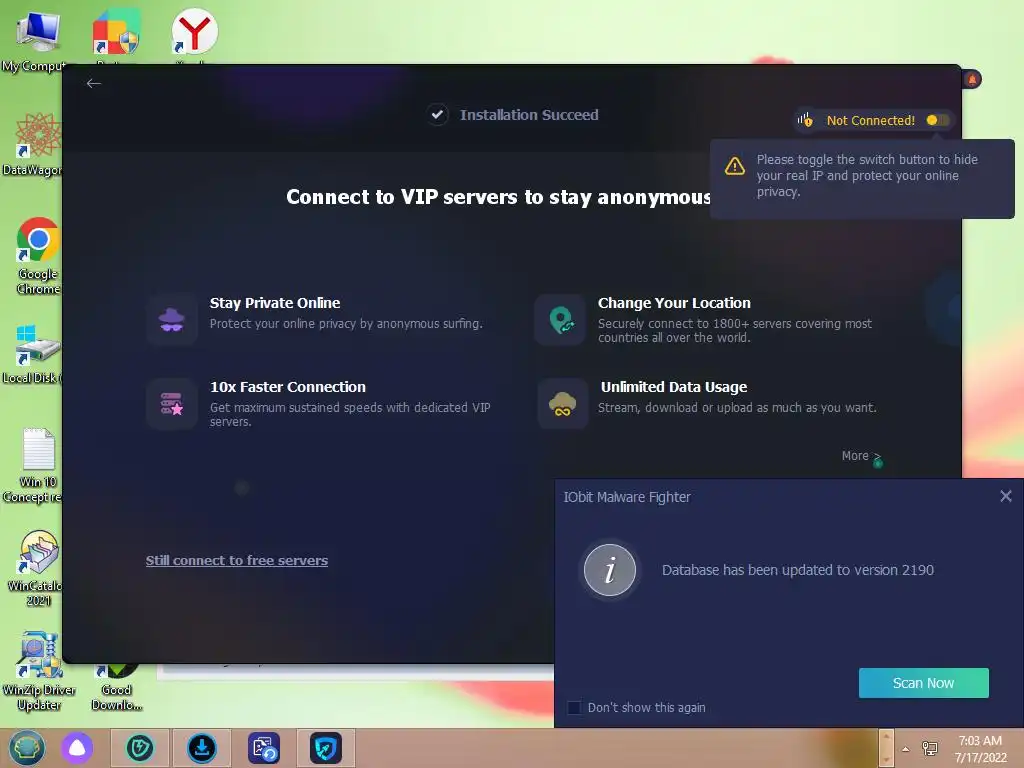1024x768 pixels.
Task: Select the Stay Private Online spy icon
Action: pyautogui.click(x=172, y=319)
